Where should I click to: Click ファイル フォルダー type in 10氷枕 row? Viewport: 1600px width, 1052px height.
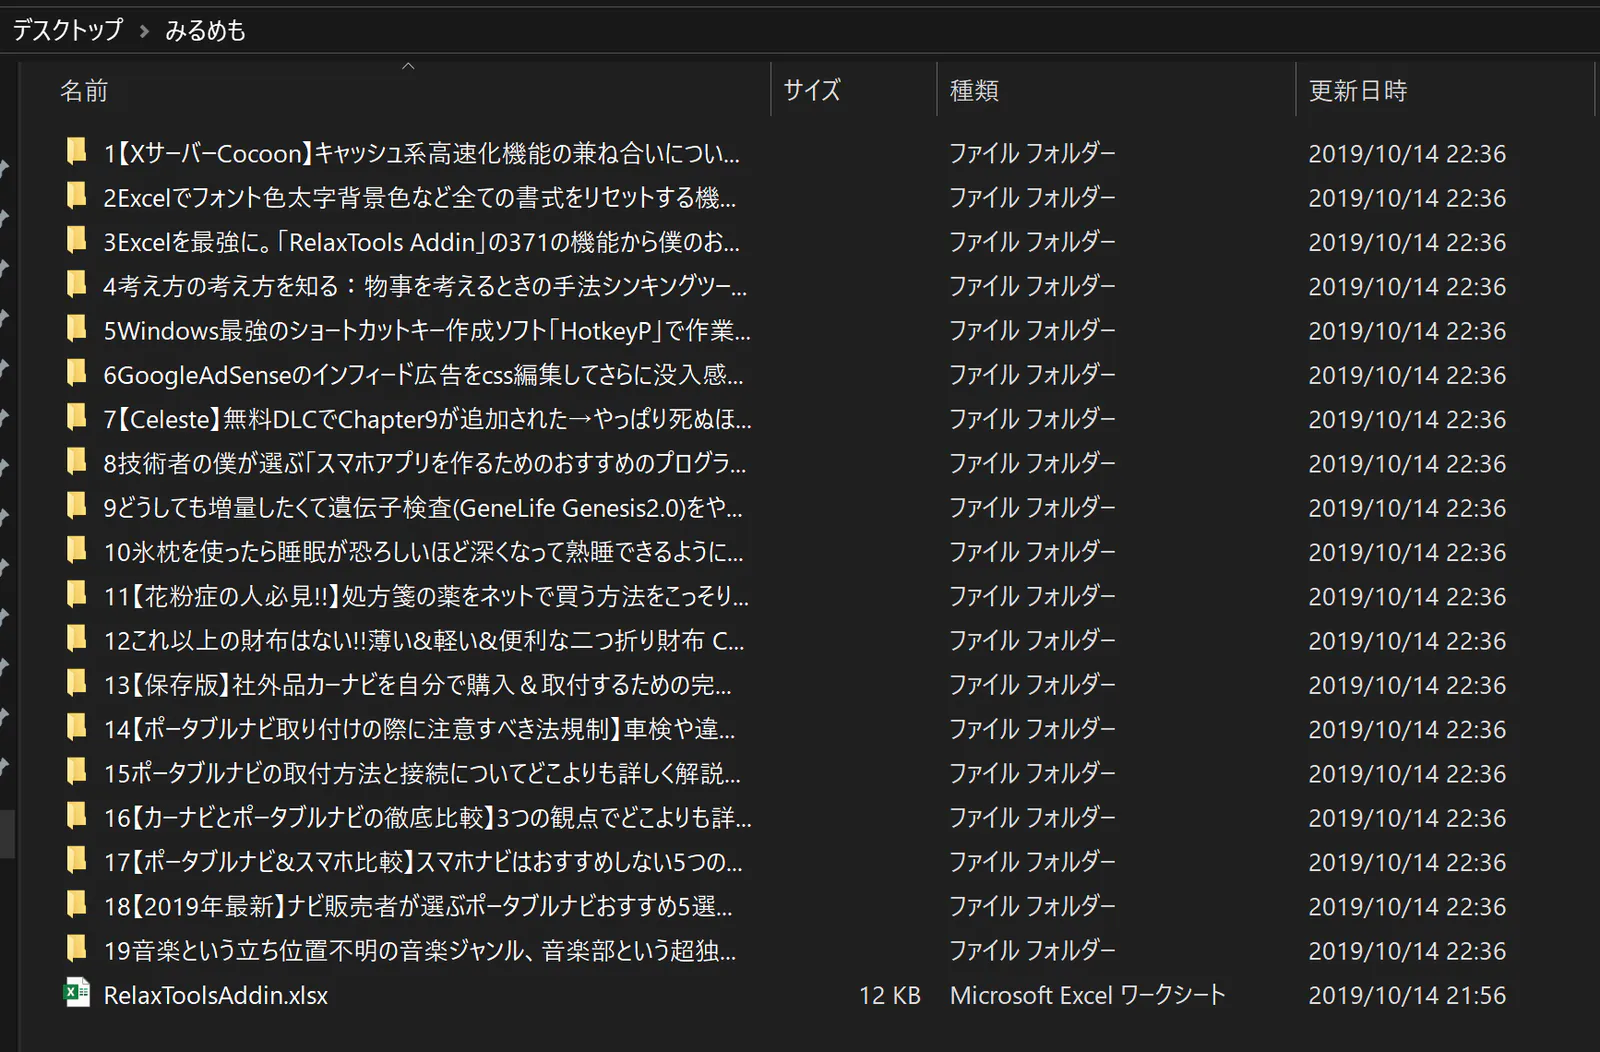coord(1032,552)
